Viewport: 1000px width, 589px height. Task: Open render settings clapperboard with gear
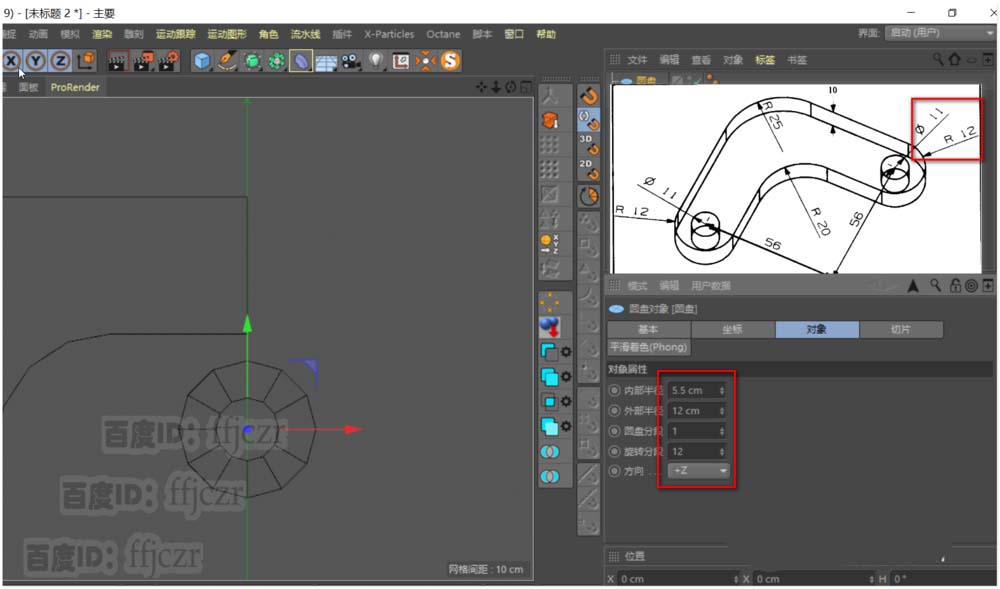(168, 61)
